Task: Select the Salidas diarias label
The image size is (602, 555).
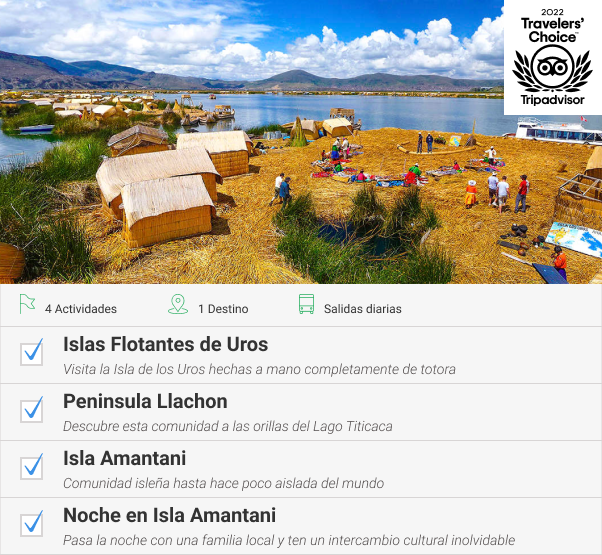Action: click(362, 309)
